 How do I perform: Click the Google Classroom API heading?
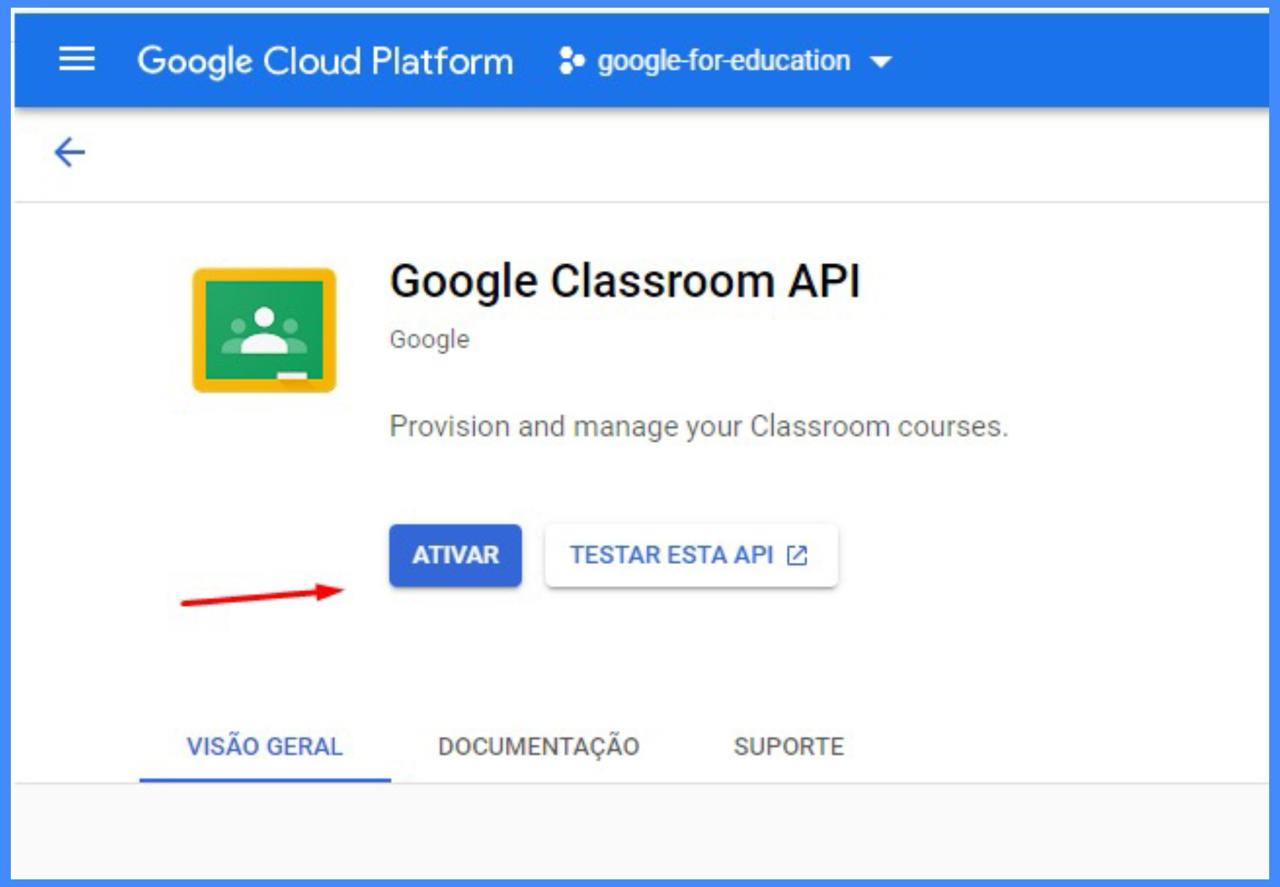[625, 282]
